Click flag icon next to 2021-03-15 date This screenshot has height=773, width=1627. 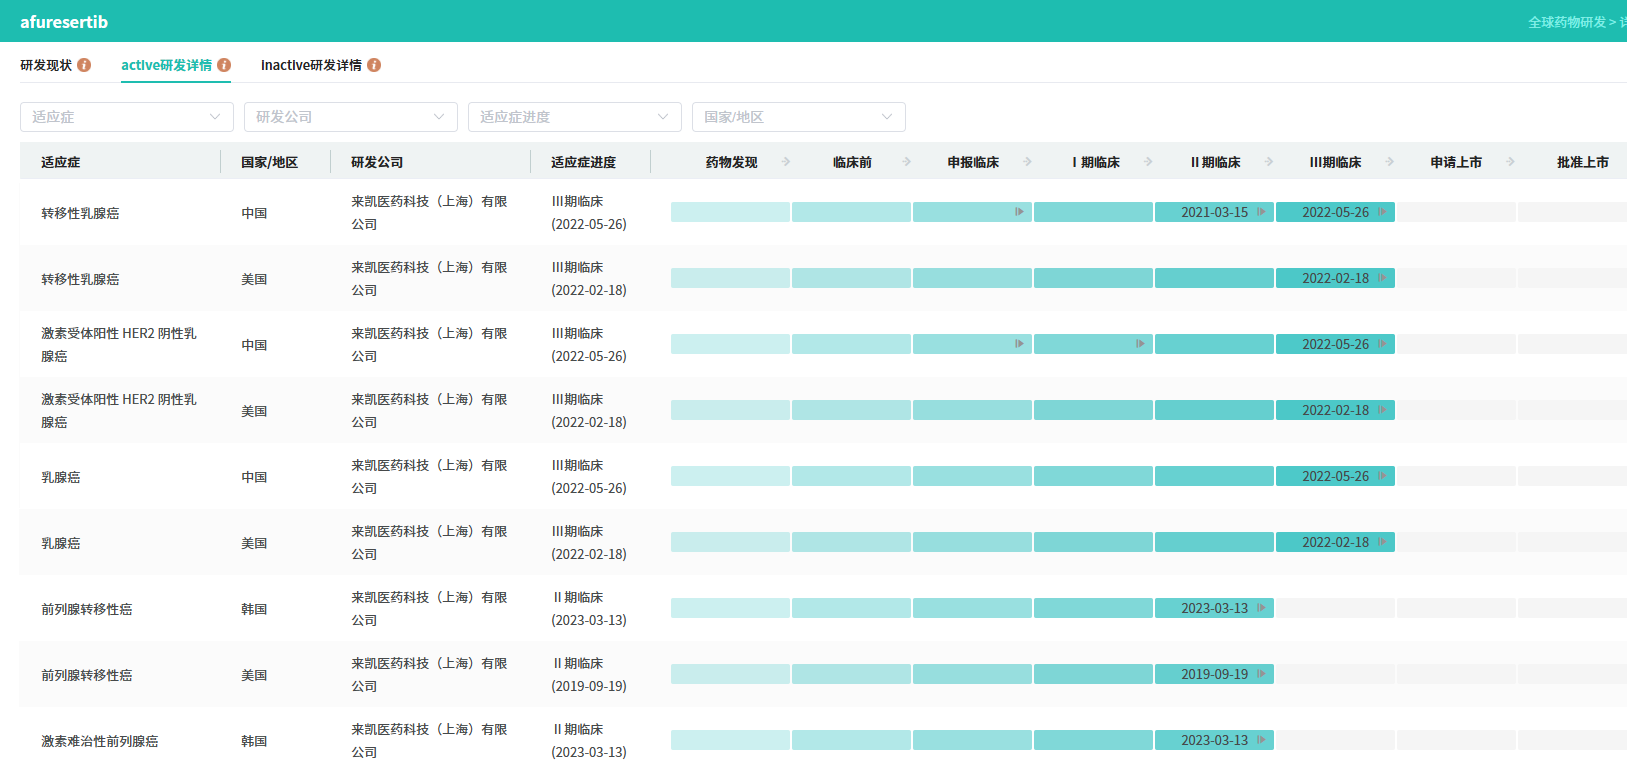tap(1261, 212)
